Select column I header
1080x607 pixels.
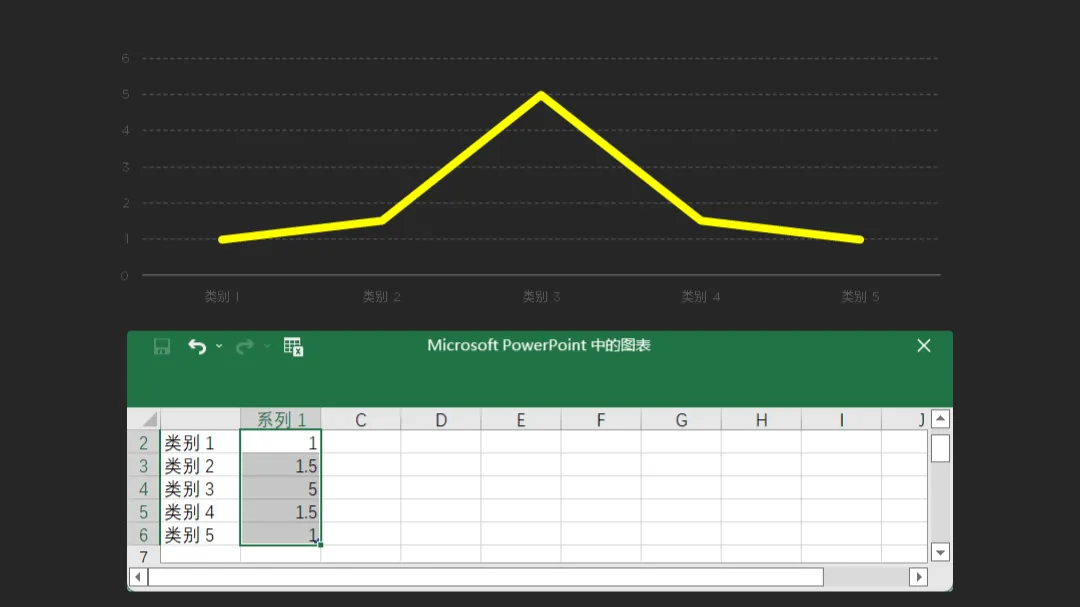point(841,419)
